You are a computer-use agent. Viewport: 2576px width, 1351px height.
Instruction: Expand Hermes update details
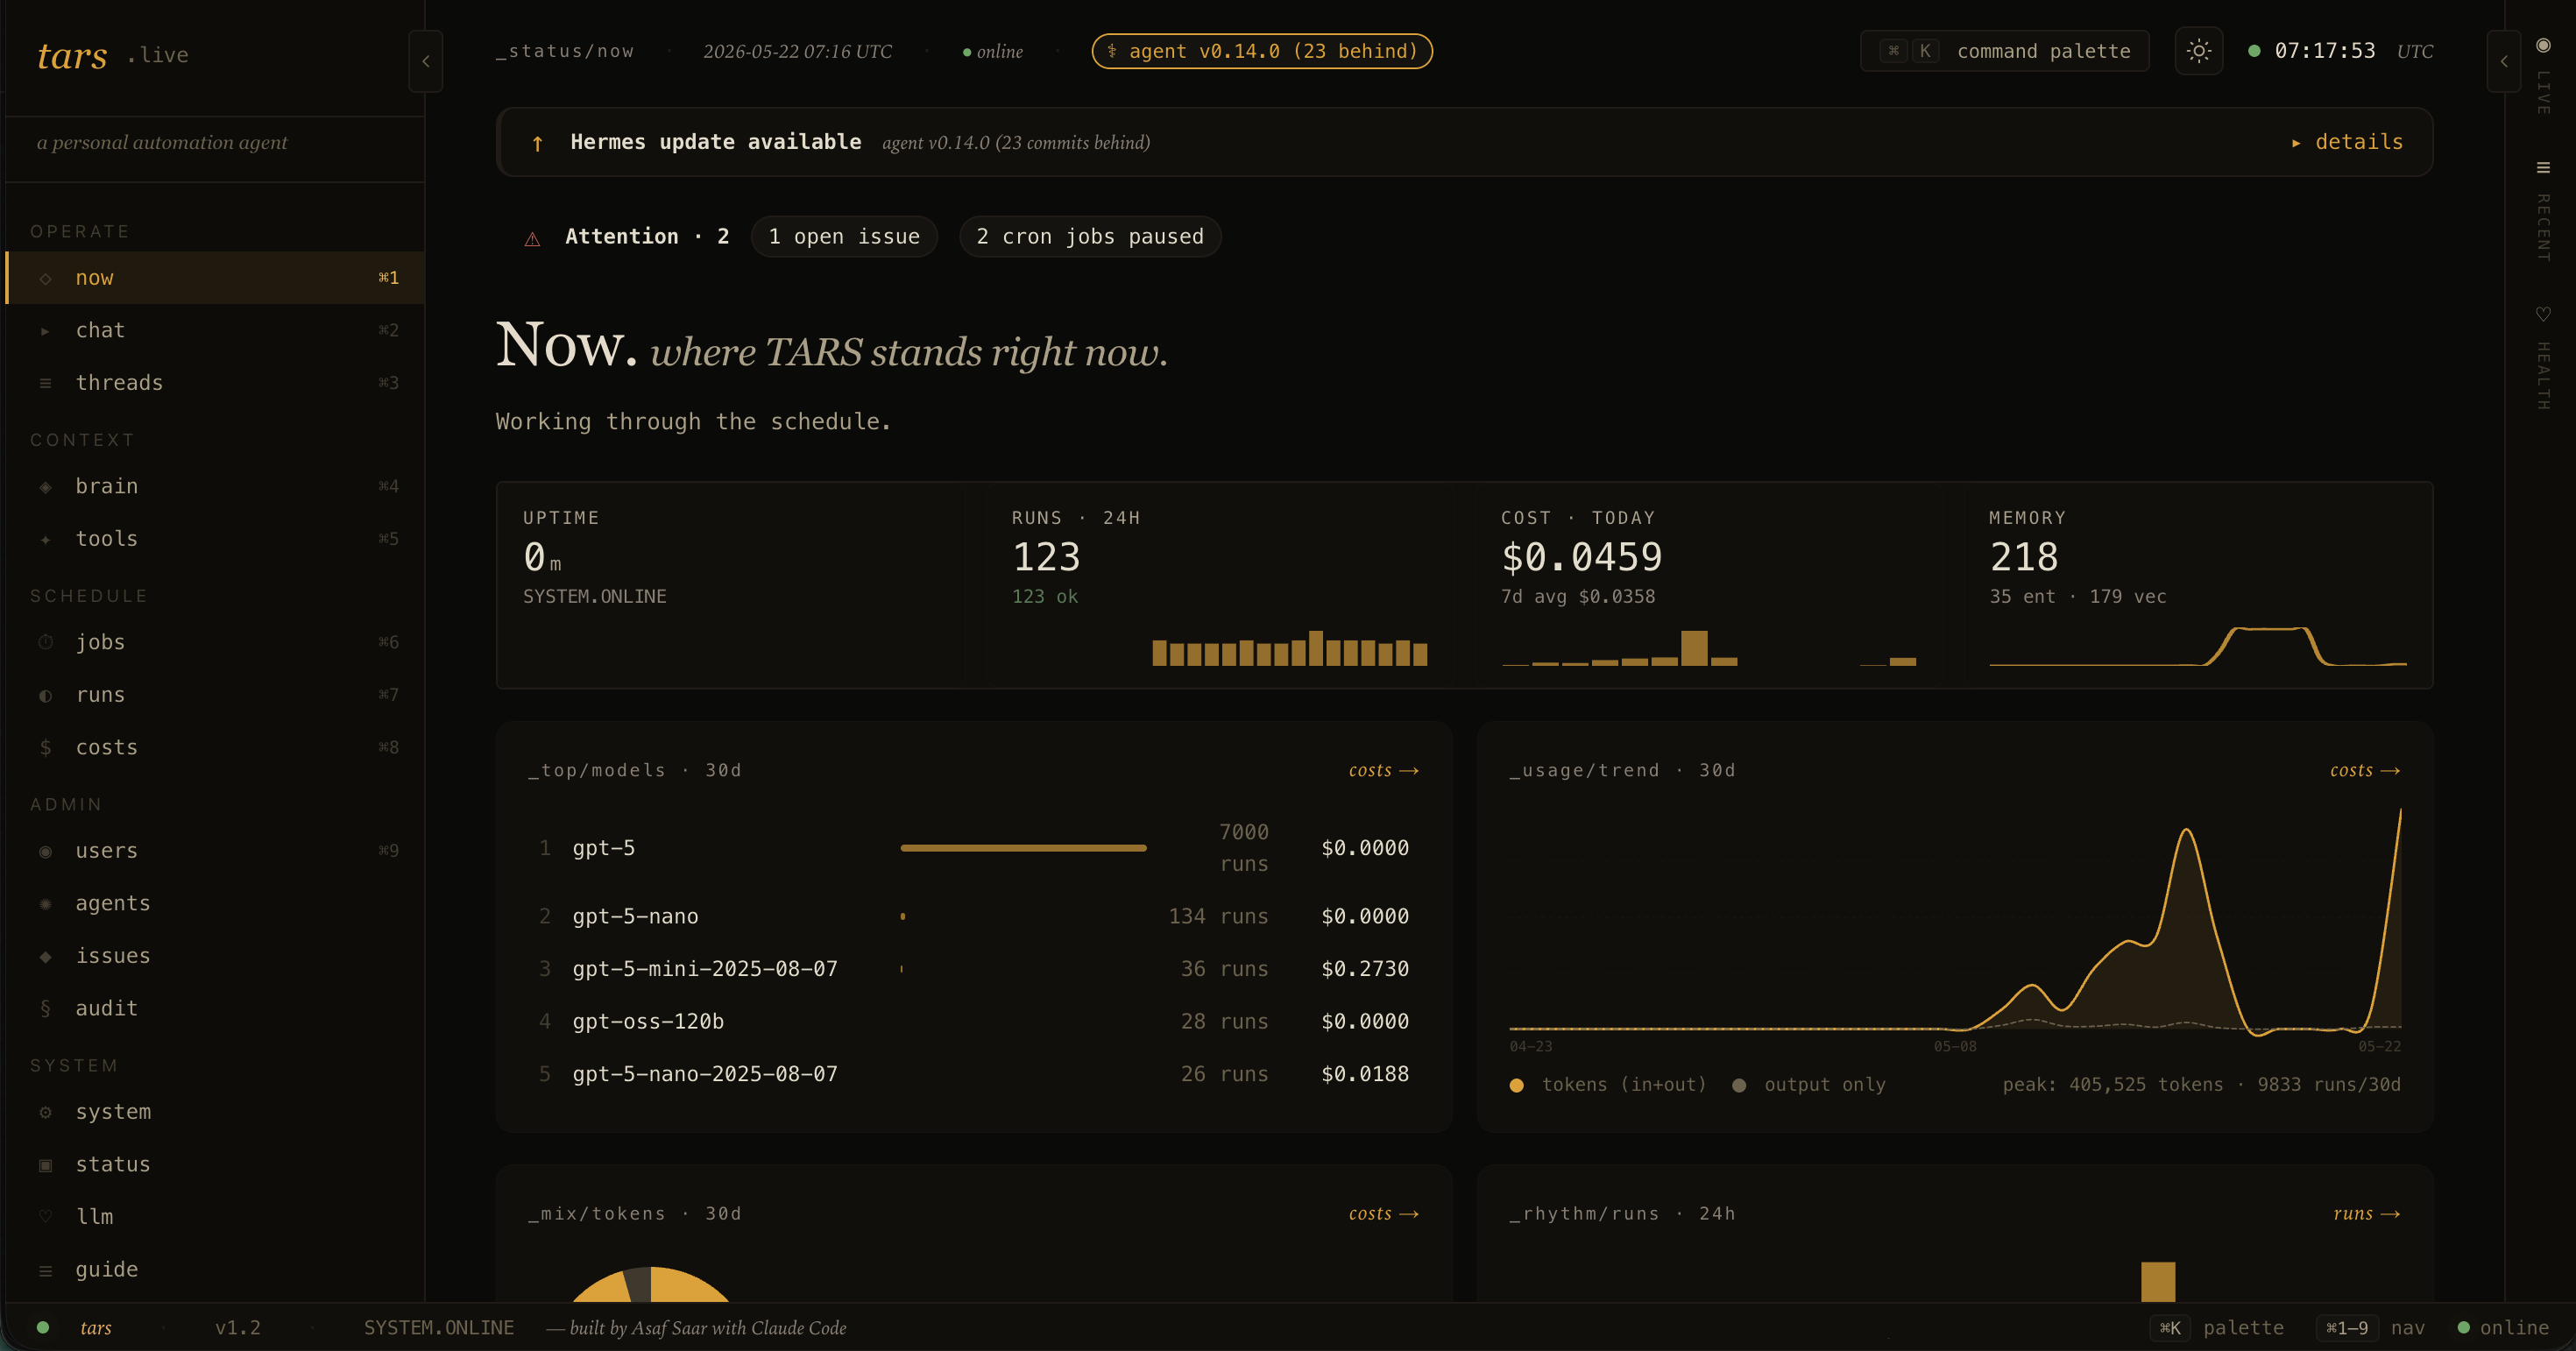pos(2346,142)
